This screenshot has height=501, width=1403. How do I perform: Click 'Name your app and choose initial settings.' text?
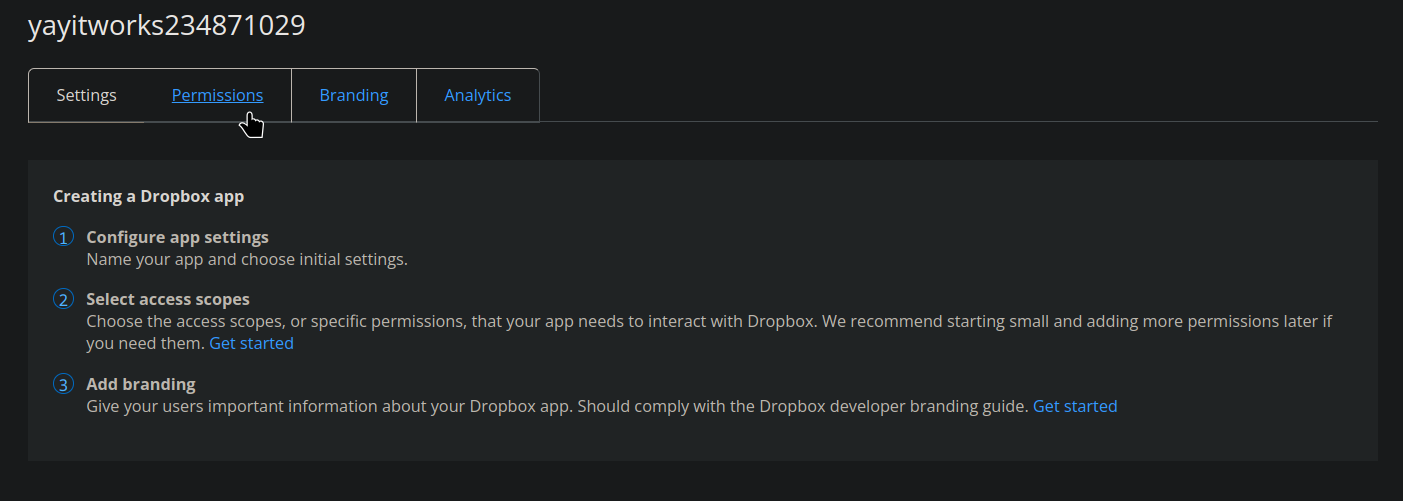tap(247, 259)
